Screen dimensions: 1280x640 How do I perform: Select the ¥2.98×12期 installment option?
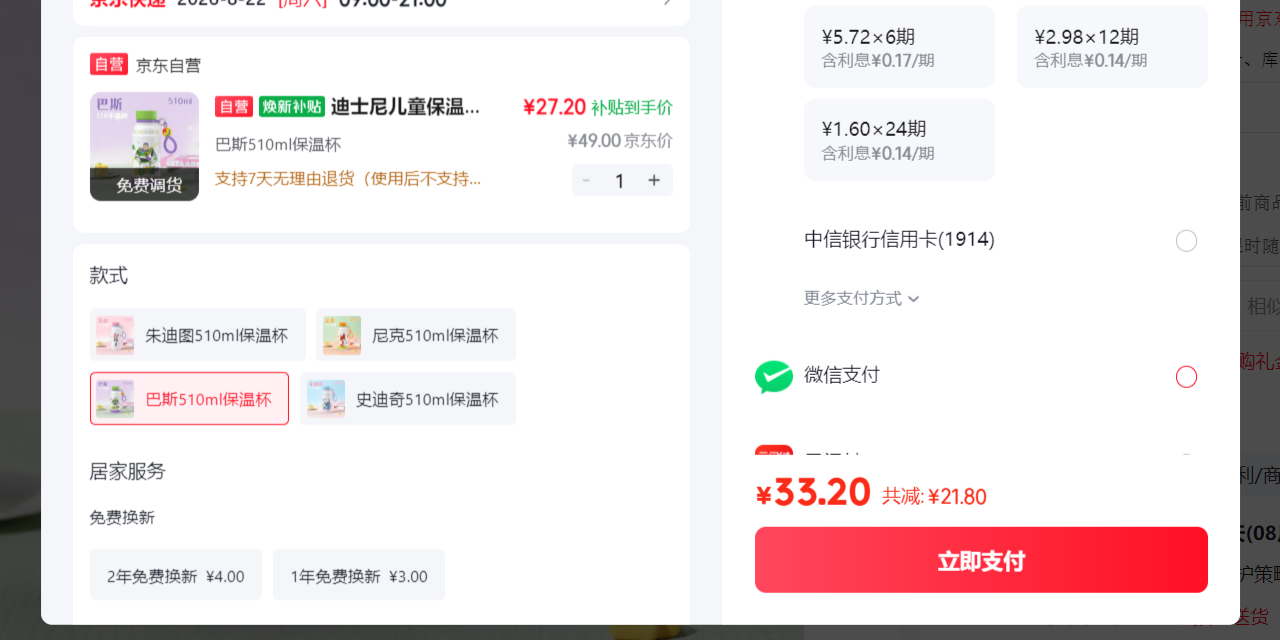point(1112,47)
